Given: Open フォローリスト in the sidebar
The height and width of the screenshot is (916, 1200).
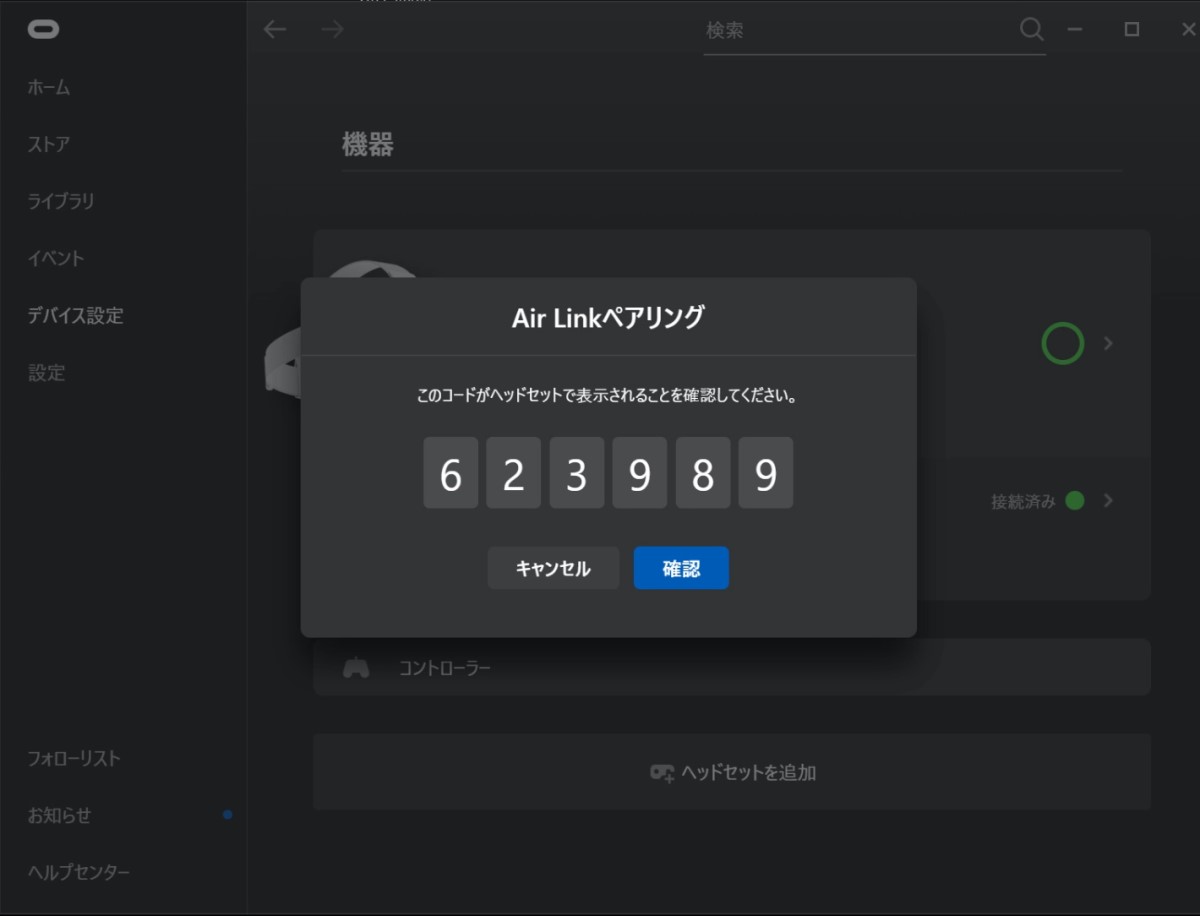Looking at the screenshot, I should pyautogui.click(x=74, y=758).
